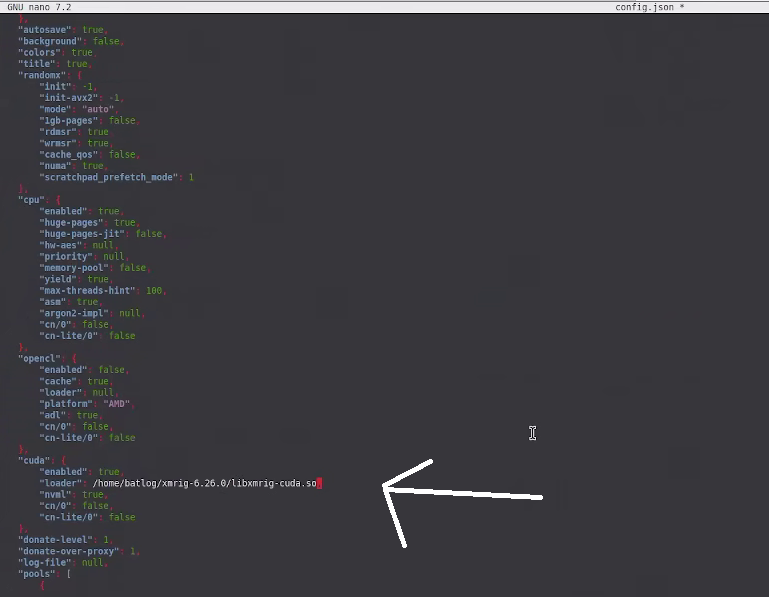The width and height of the screenshot is (769, 597).
Task: Click the false value of opencl "enabled"
Action: 111,370
